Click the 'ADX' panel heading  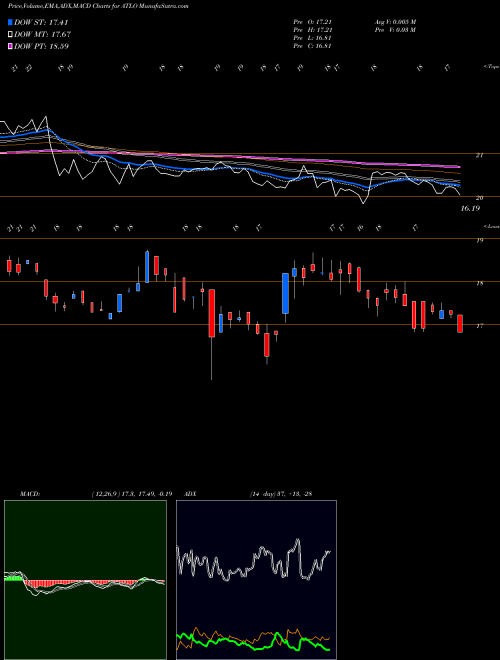pyautogui.click(x=190, y=494)
